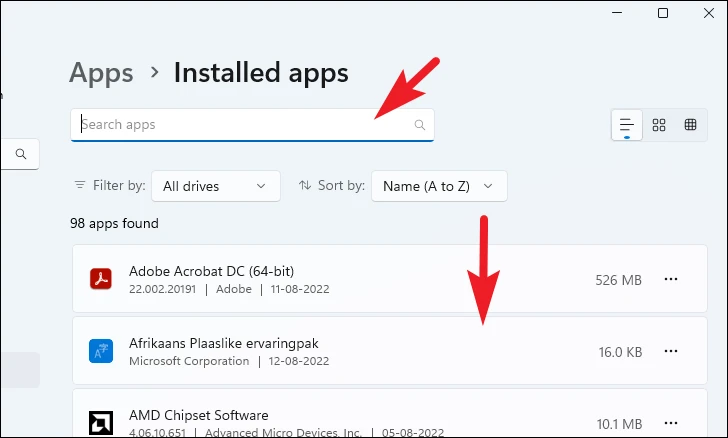Open the All drives filter dropdown
This screenshot has width=728, height=438.
216,186
